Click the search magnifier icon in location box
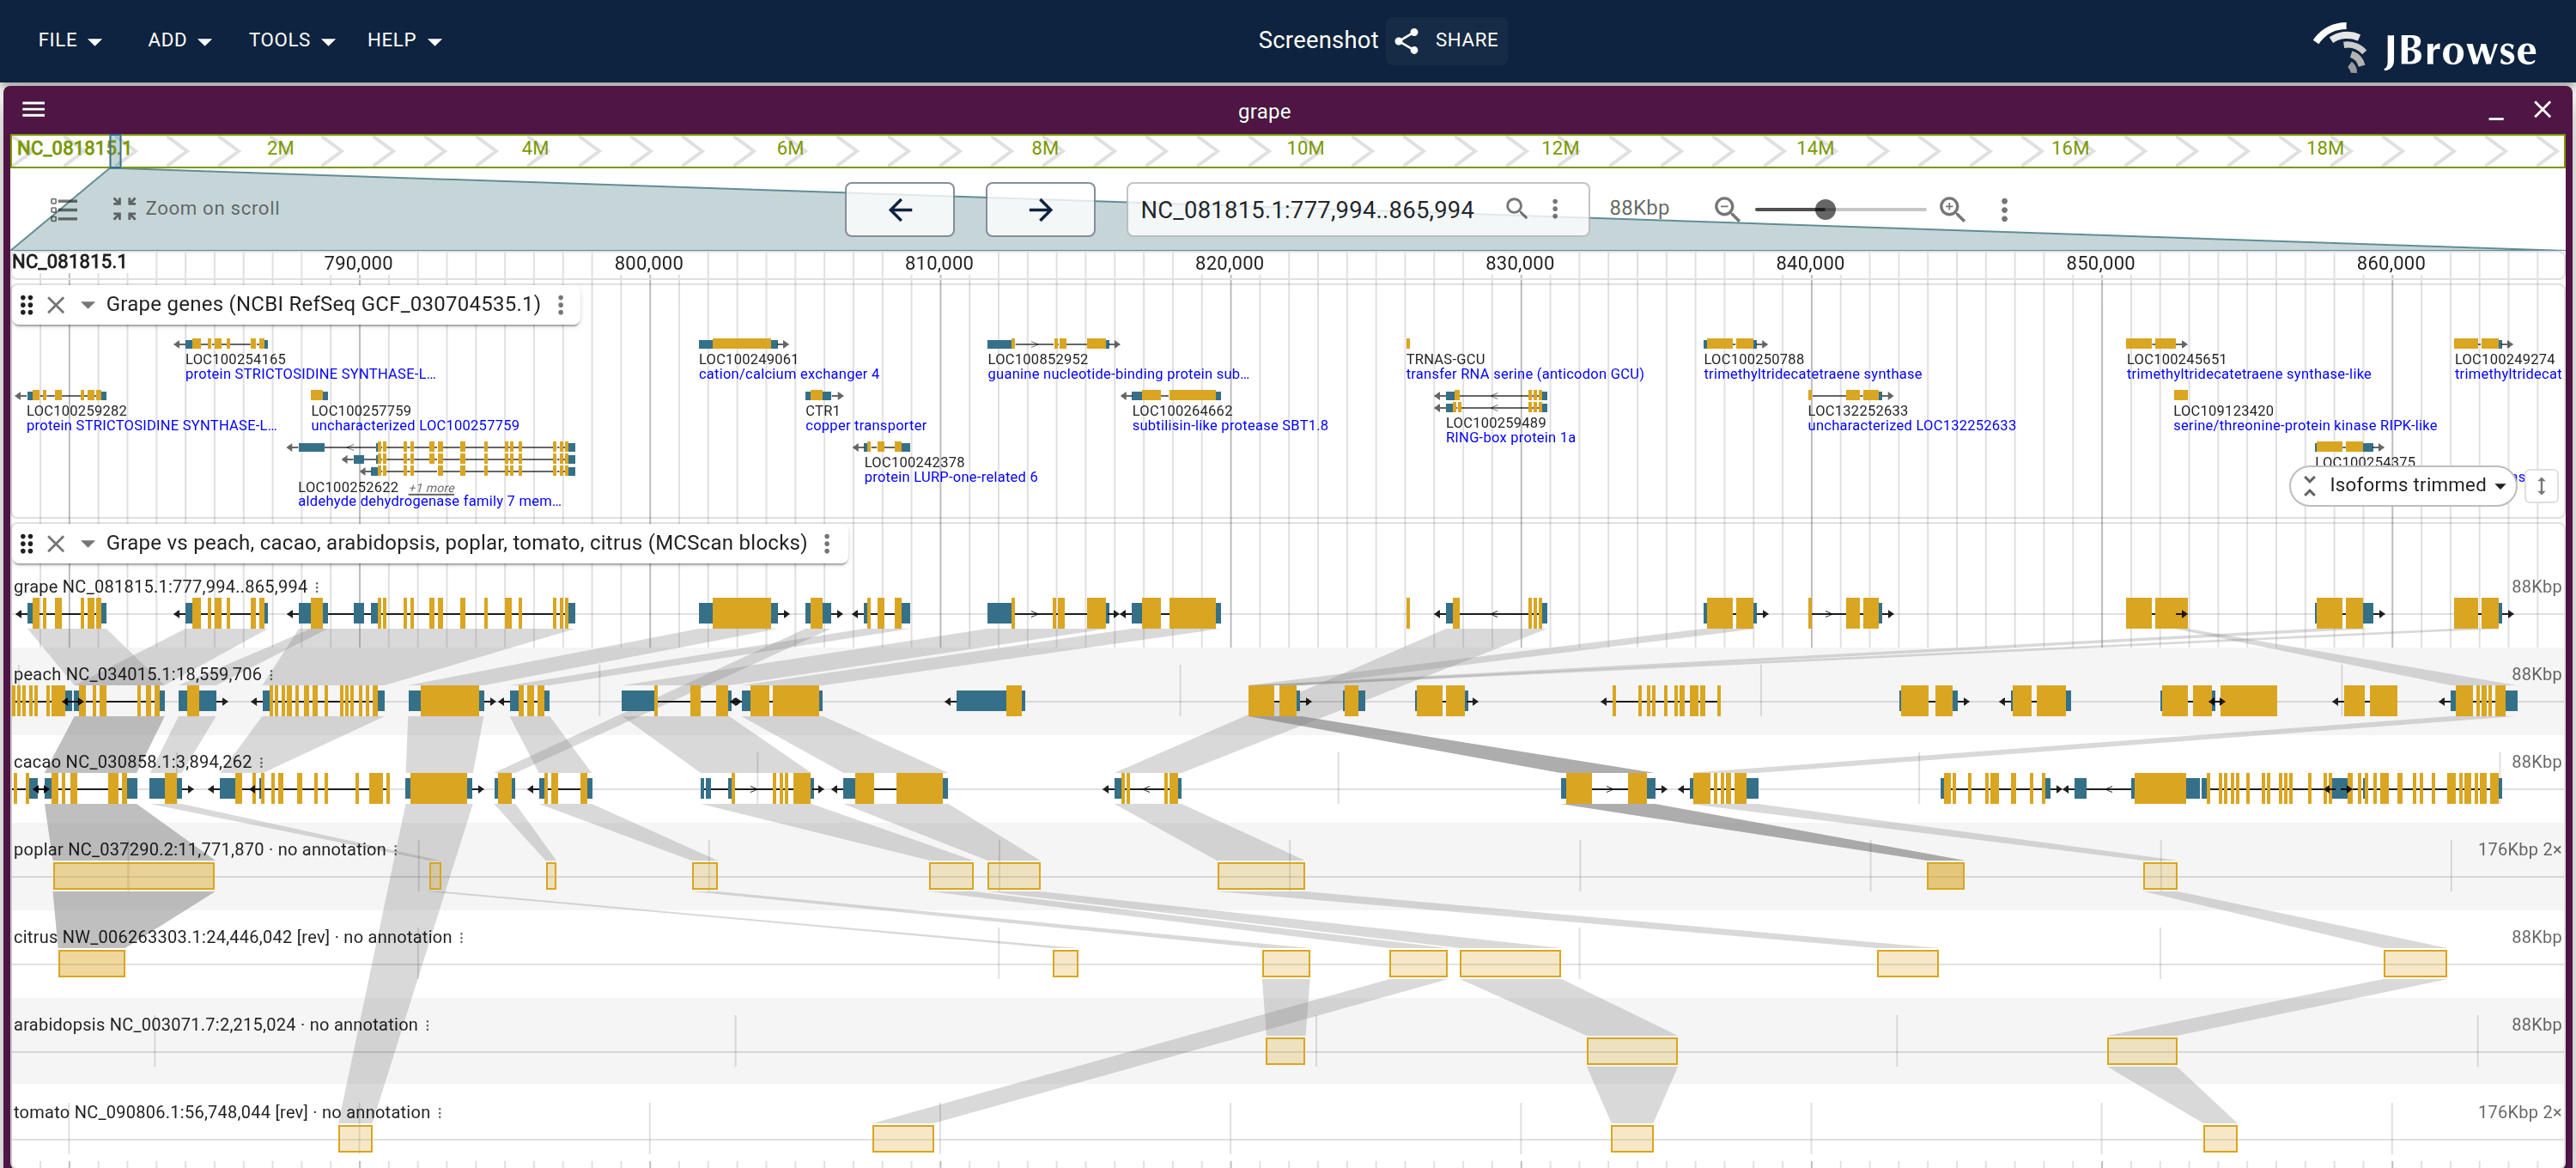Screen dimensions: 2576x1168 (1517, 208)
